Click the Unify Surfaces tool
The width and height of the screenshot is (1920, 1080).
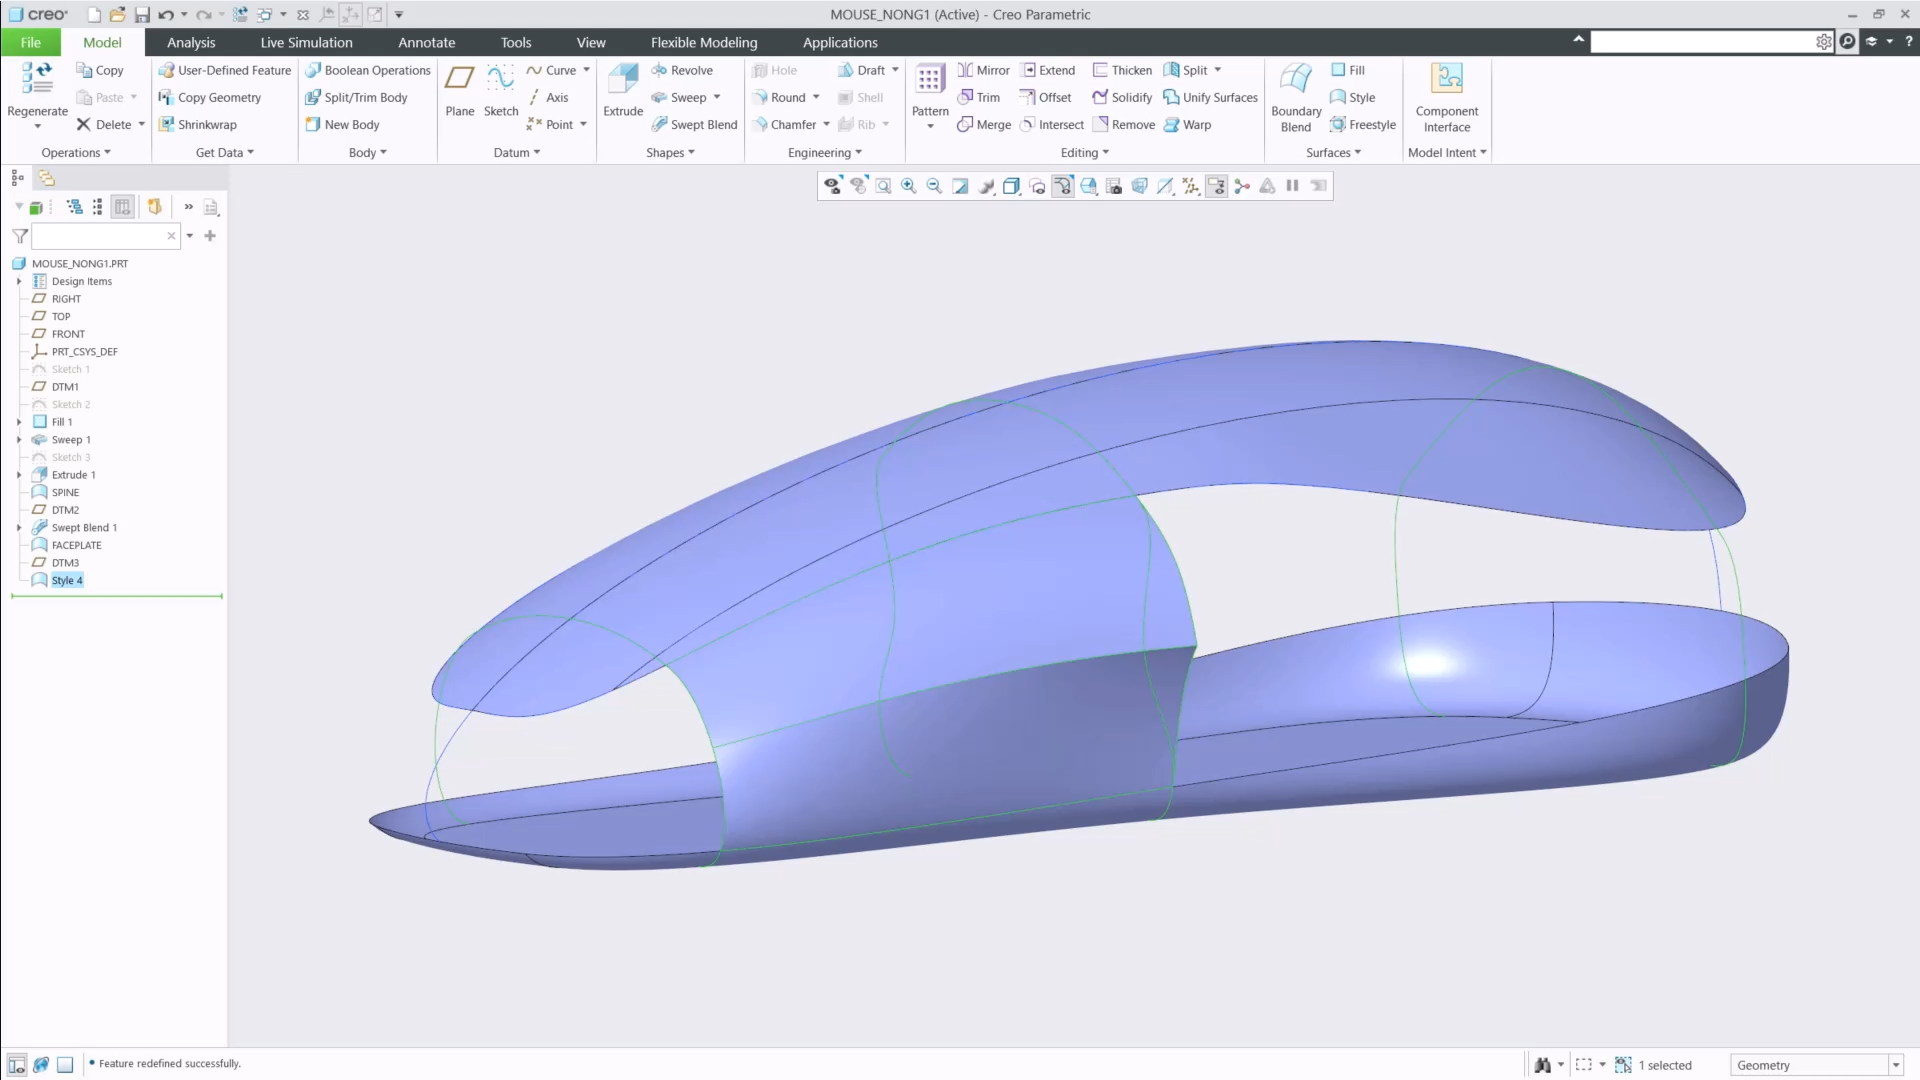tap(1210, 97)
